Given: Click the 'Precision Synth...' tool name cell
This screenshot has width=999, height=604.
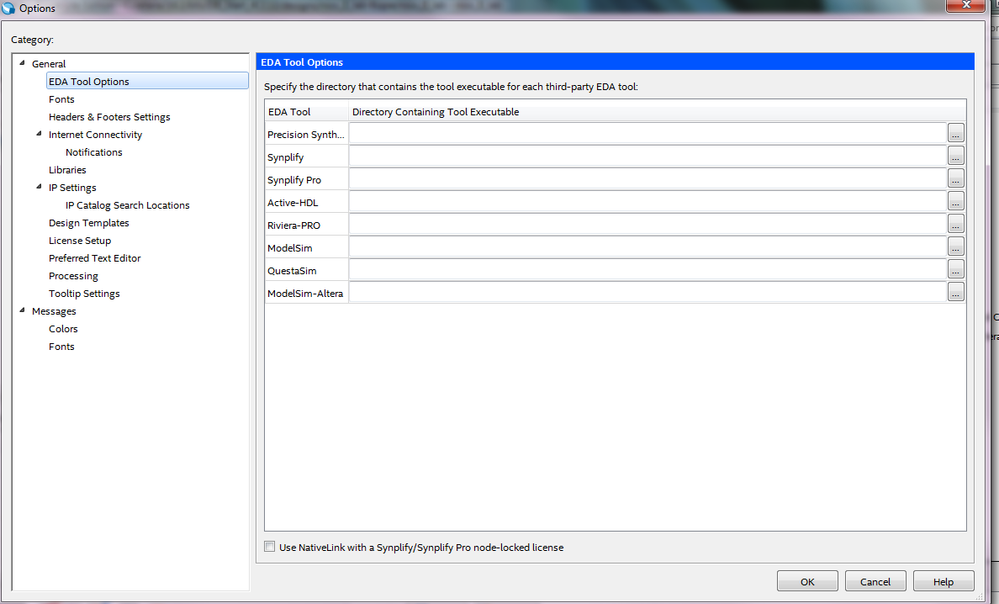Looking at the screenshot, I should pos(306,134).
